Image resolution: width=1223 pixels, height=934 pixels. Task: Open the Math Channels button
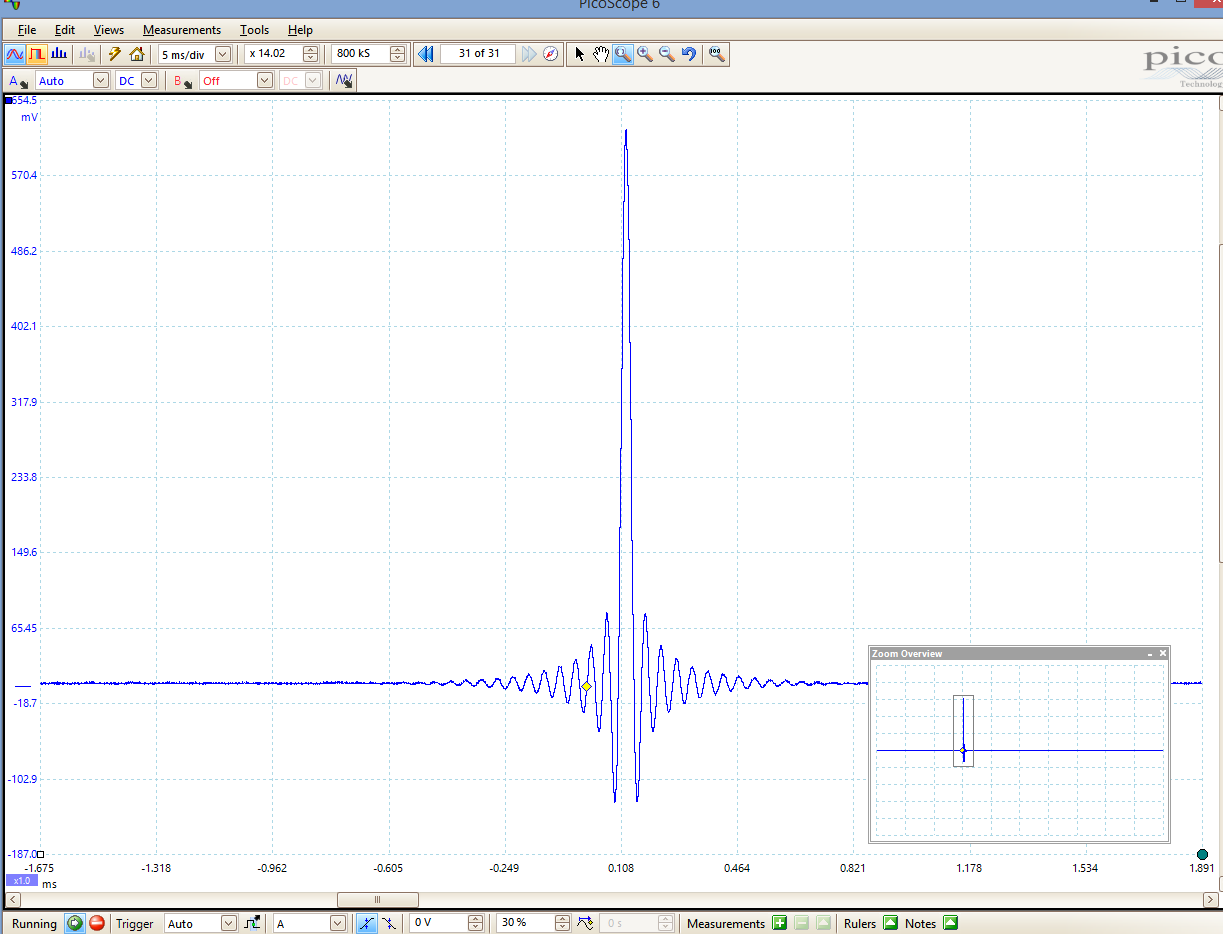click(344, 81)
